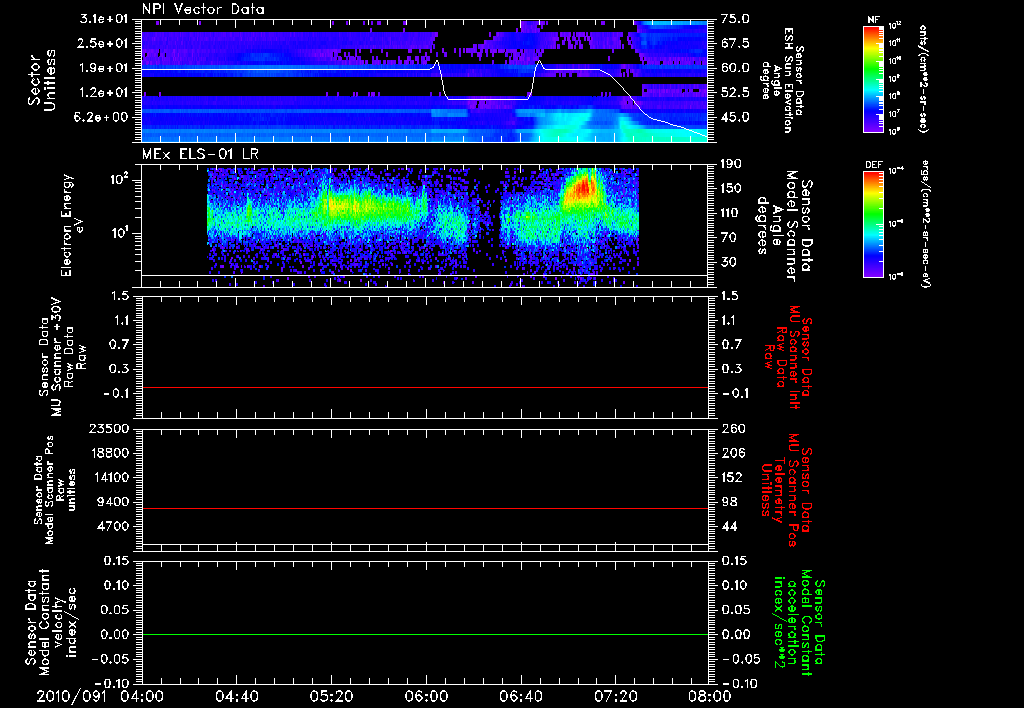This screenshot has width=1024, height=708.
Task: Click the "05:20" time tick label
Action: [x=331, y=696]
